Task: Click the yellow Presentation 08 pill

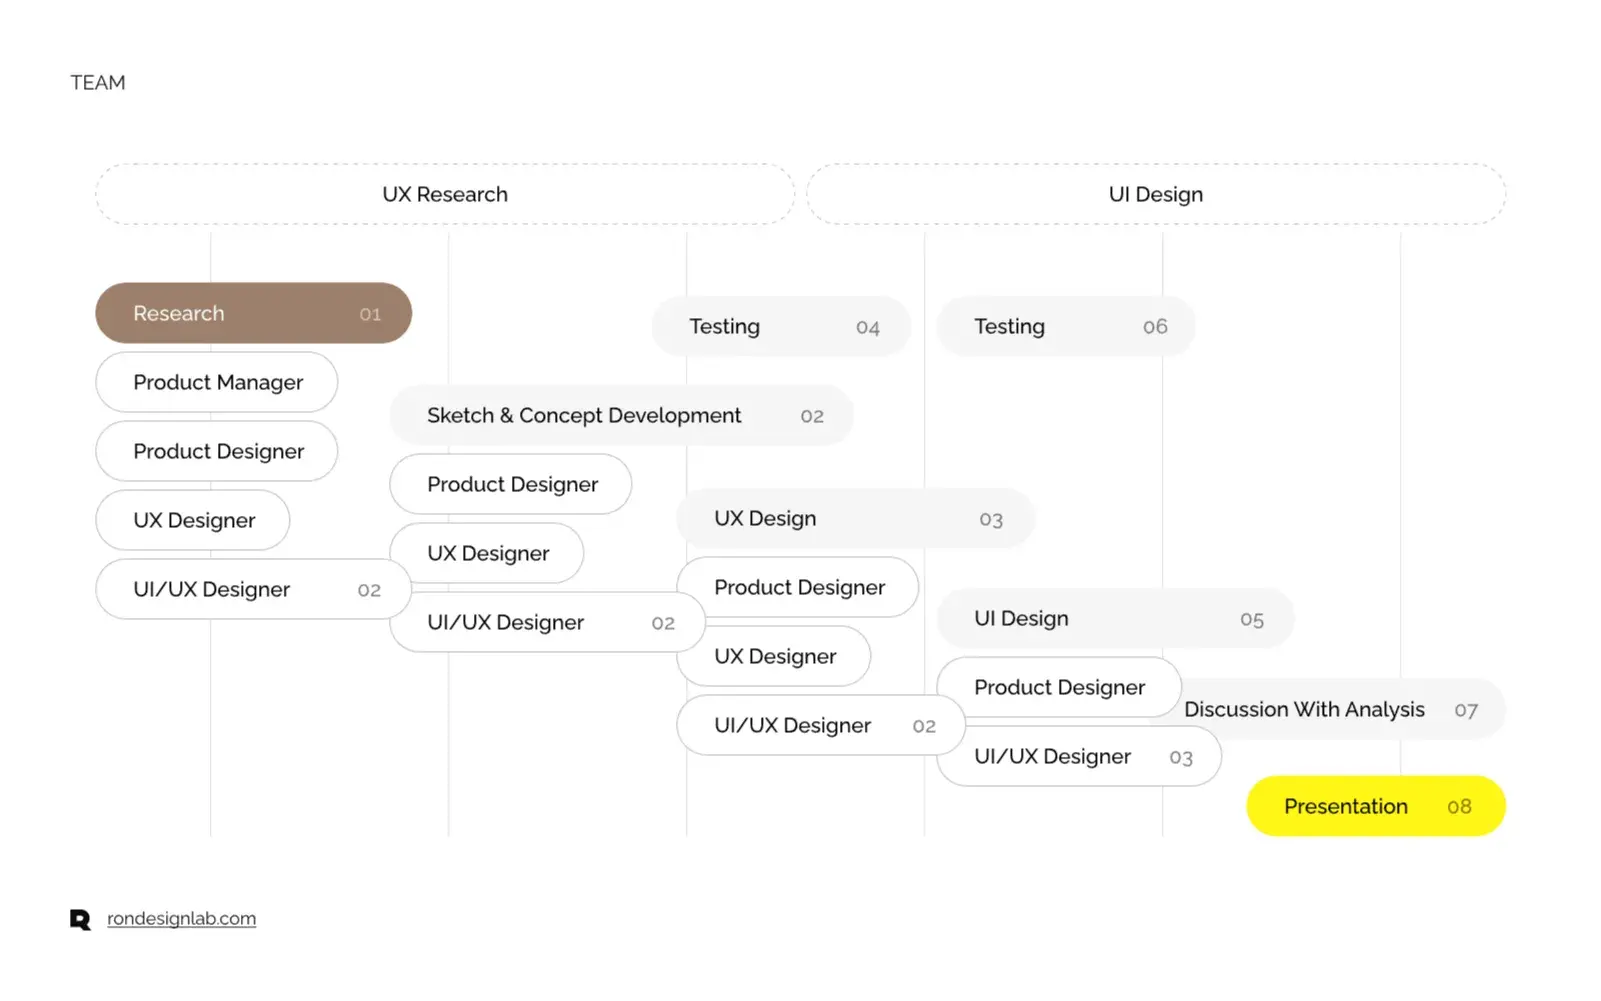Action: point(1376,806)
